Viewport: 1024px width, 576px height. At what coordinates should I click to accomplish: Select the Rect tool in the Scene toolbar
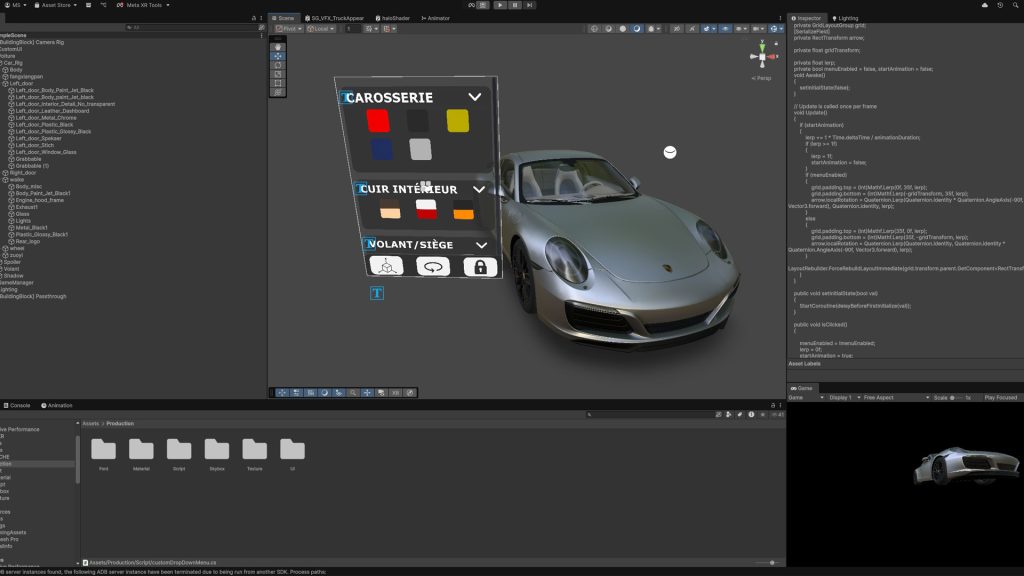278,84
